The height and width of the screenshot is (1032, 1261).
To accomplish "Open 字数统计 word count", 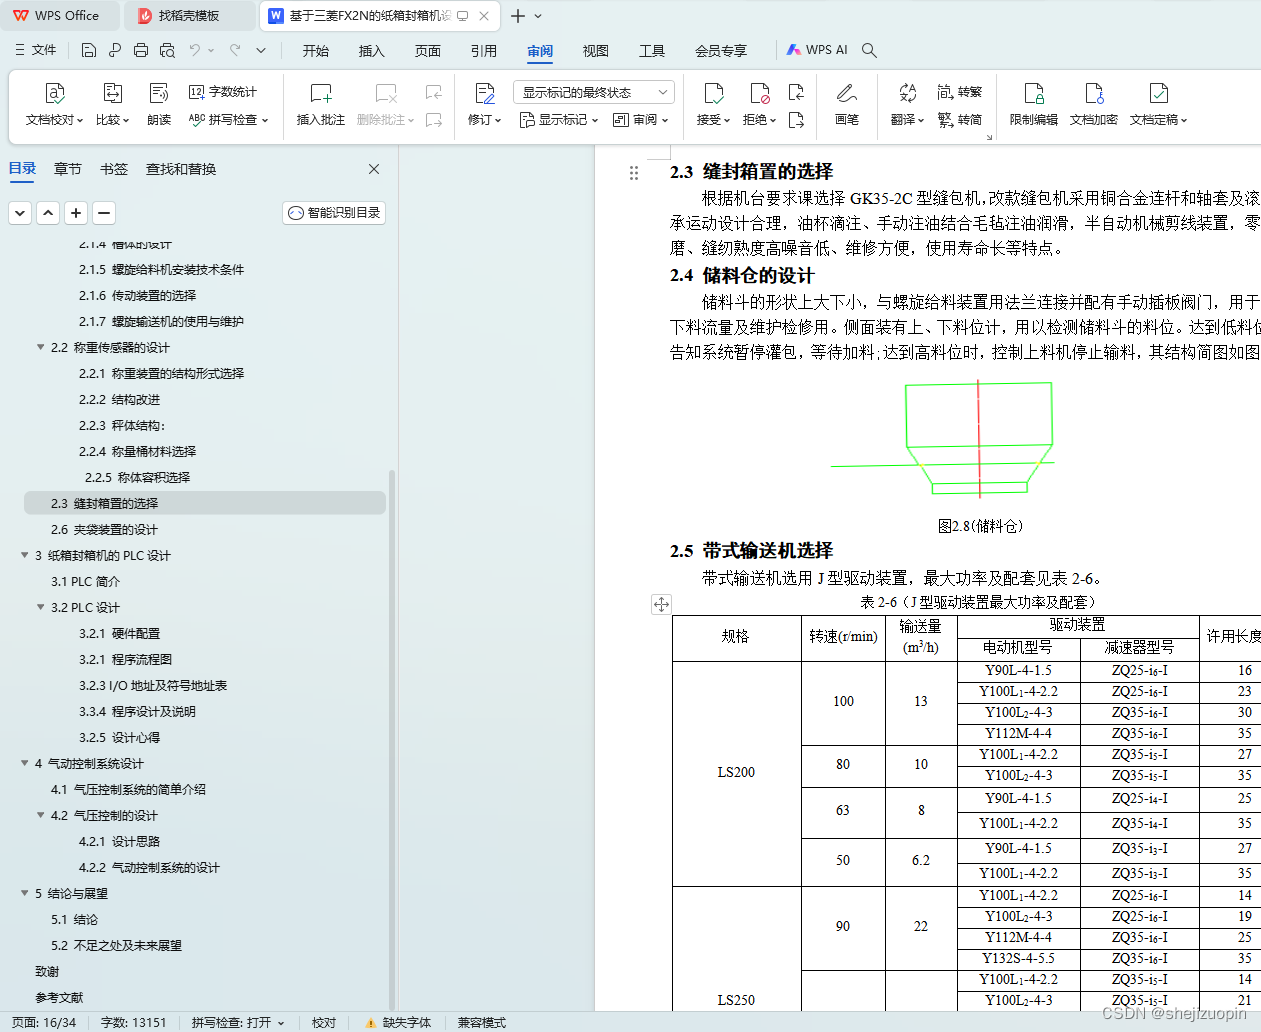I will [x=223, y=92].
